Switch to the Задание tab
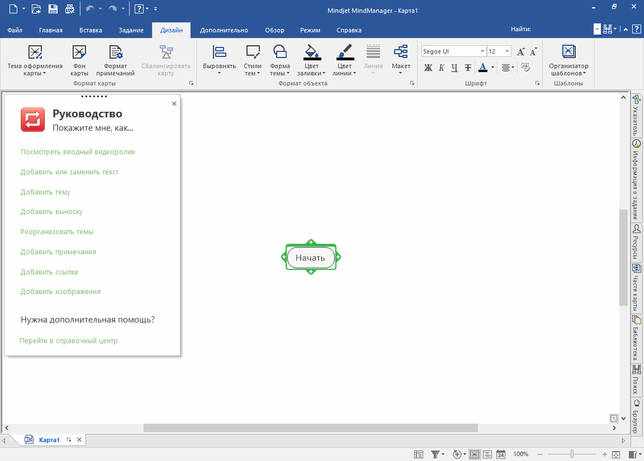The height and width of the screenshot is (461, 644). click(131, 30)
